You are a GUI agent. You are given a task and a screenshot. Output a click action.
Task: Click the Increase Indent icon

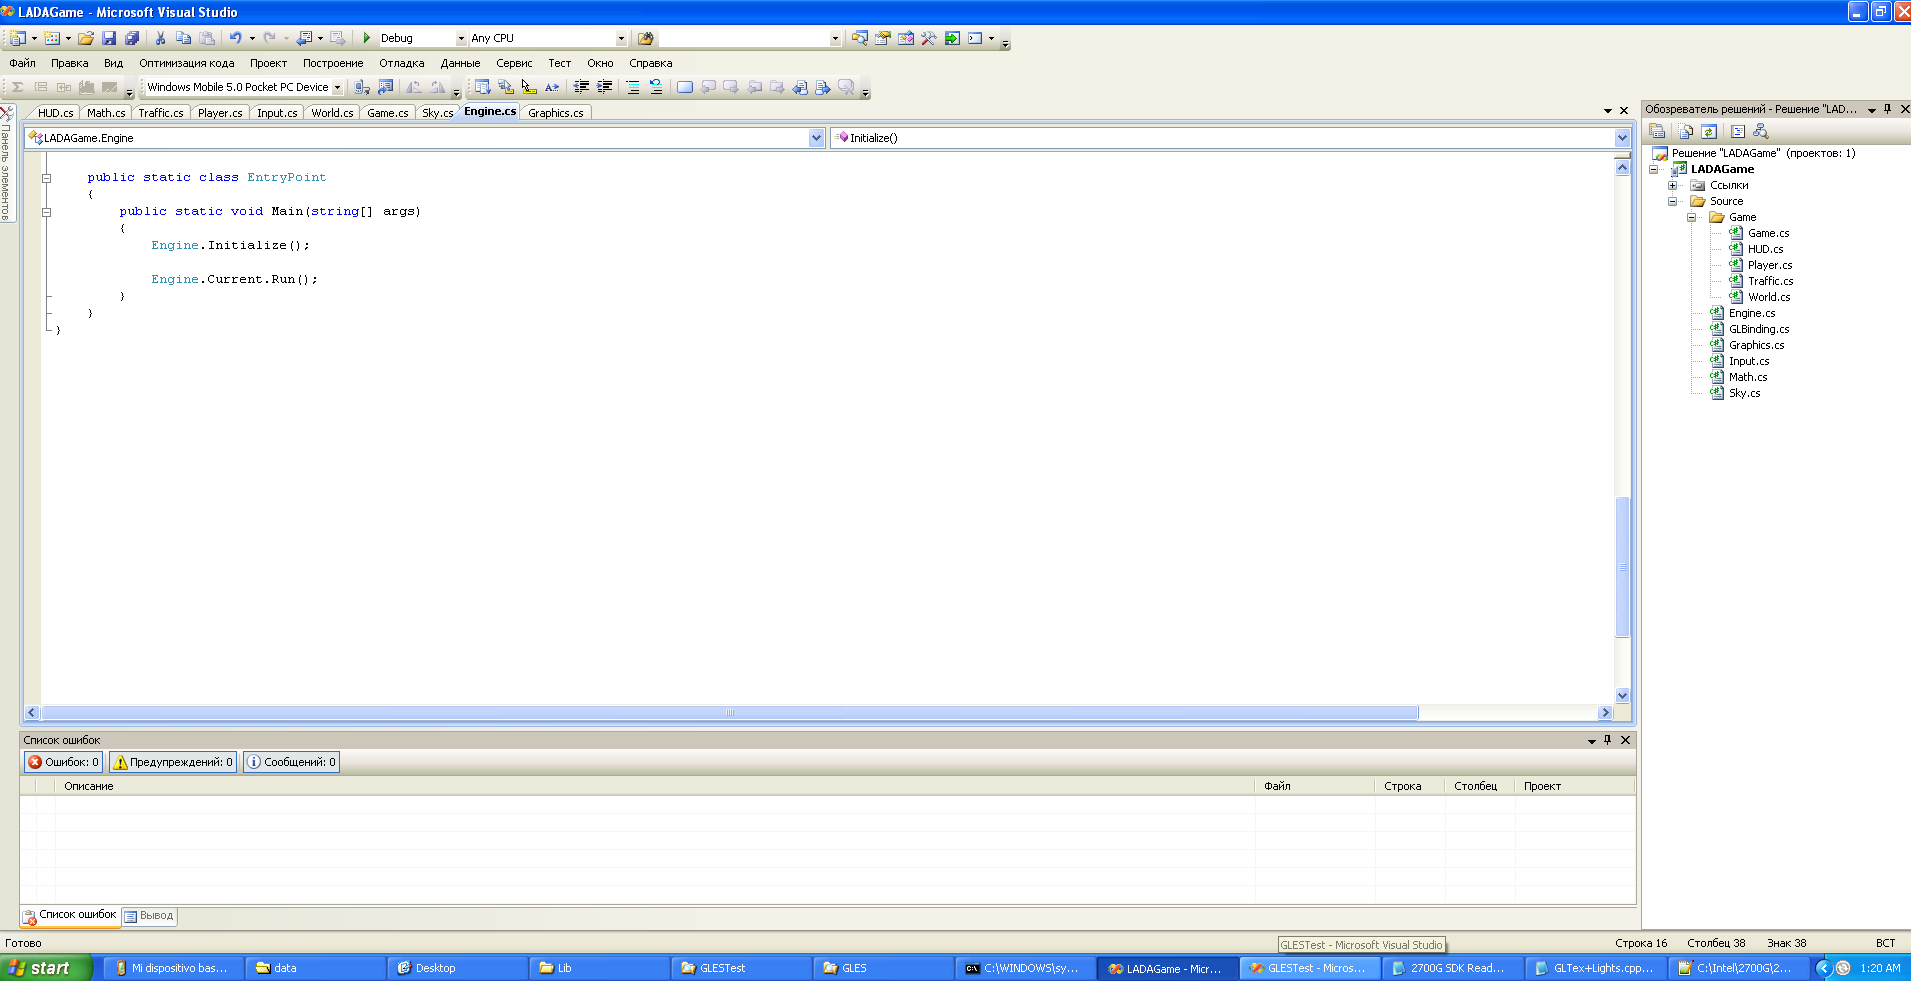(x=604, y=87)
